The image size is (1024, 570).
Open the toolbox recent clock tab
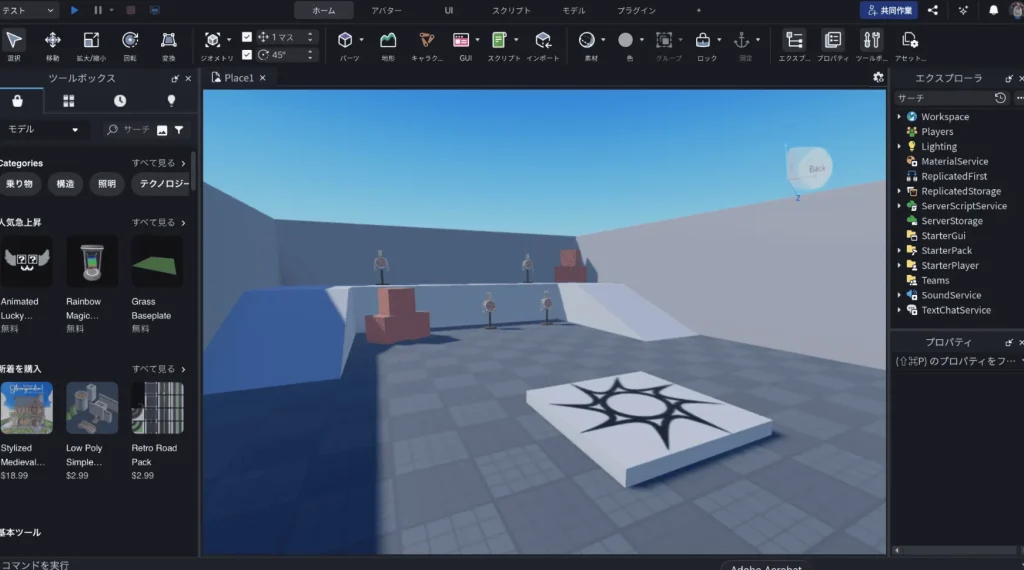pos(120,101)
